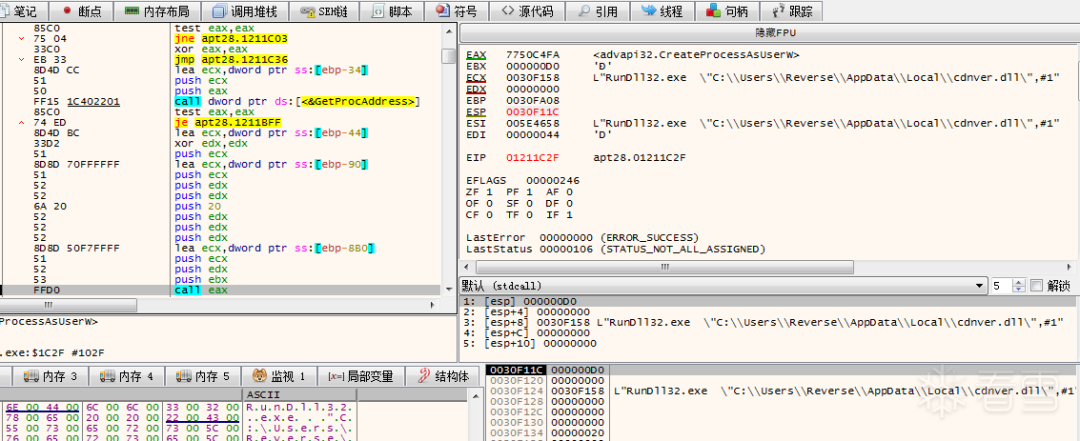Image resolution: width=1080 pixels, height=441 pixels.
Task: Open the 内存布局 memory map tab
Action: click(158, 11)
